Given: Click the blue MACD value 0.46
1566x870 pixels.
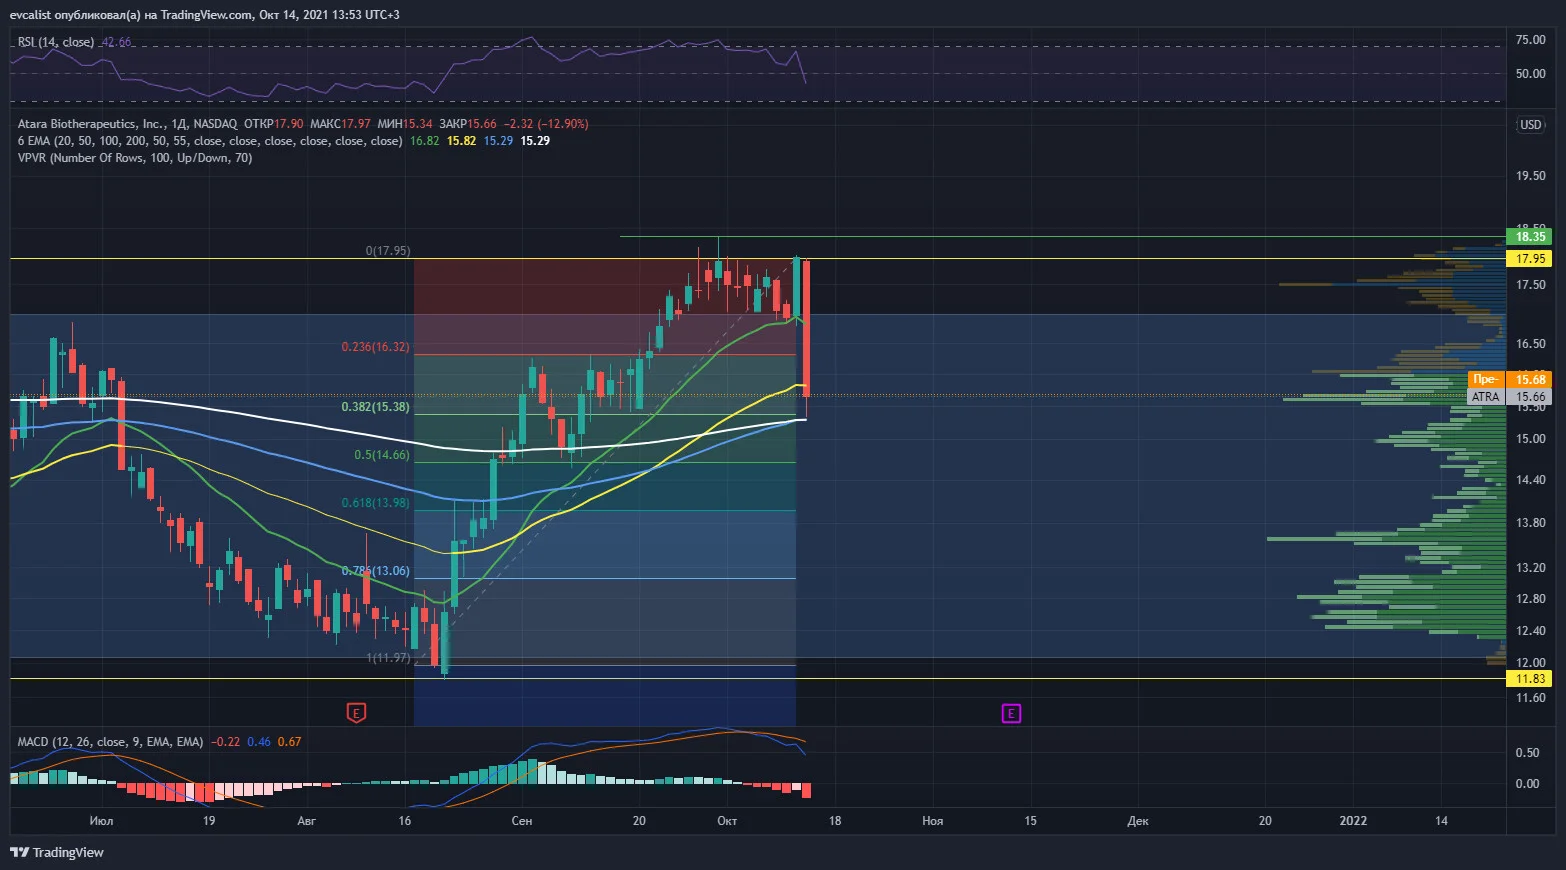Looking at the screenshot, I should 259,742.
